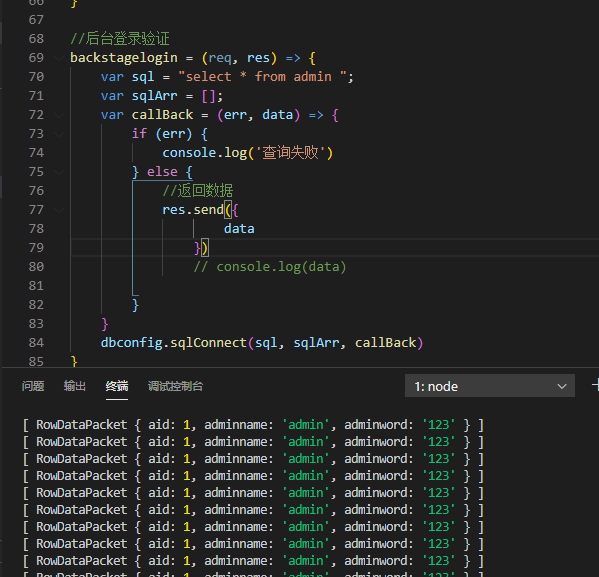Click the empty array [] on line 71
Image resolution: width=599 pixels, height=577 pixels.
click(208, 96)
